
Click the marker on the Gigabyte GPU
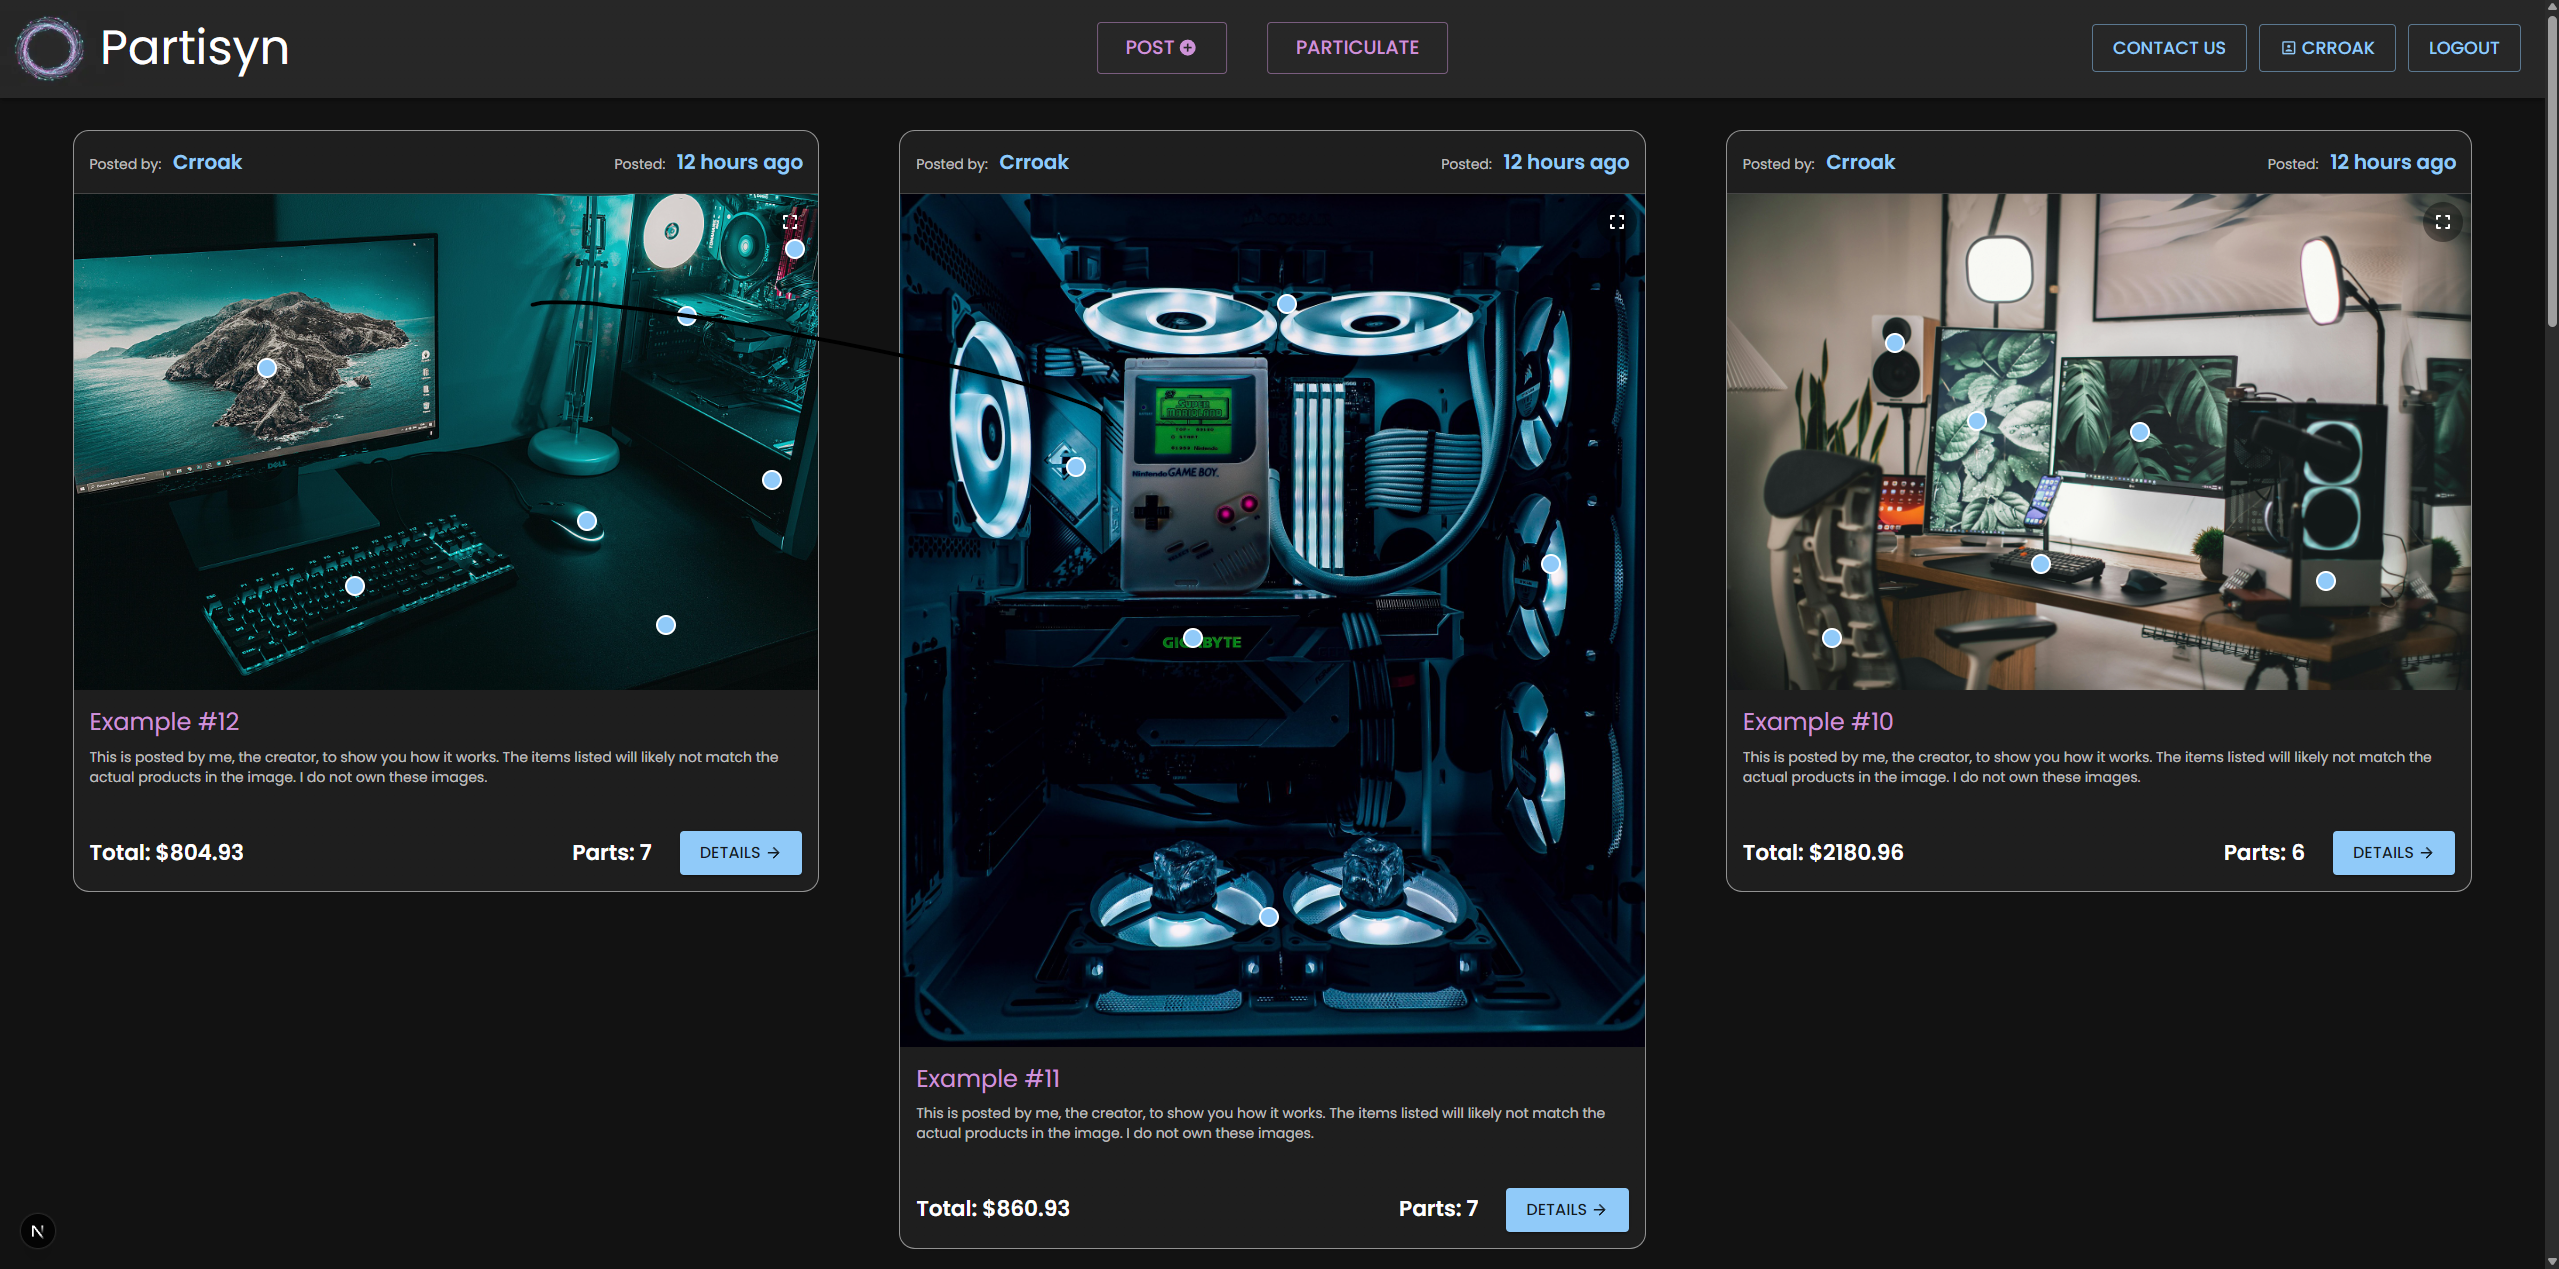pos(1193,638)
